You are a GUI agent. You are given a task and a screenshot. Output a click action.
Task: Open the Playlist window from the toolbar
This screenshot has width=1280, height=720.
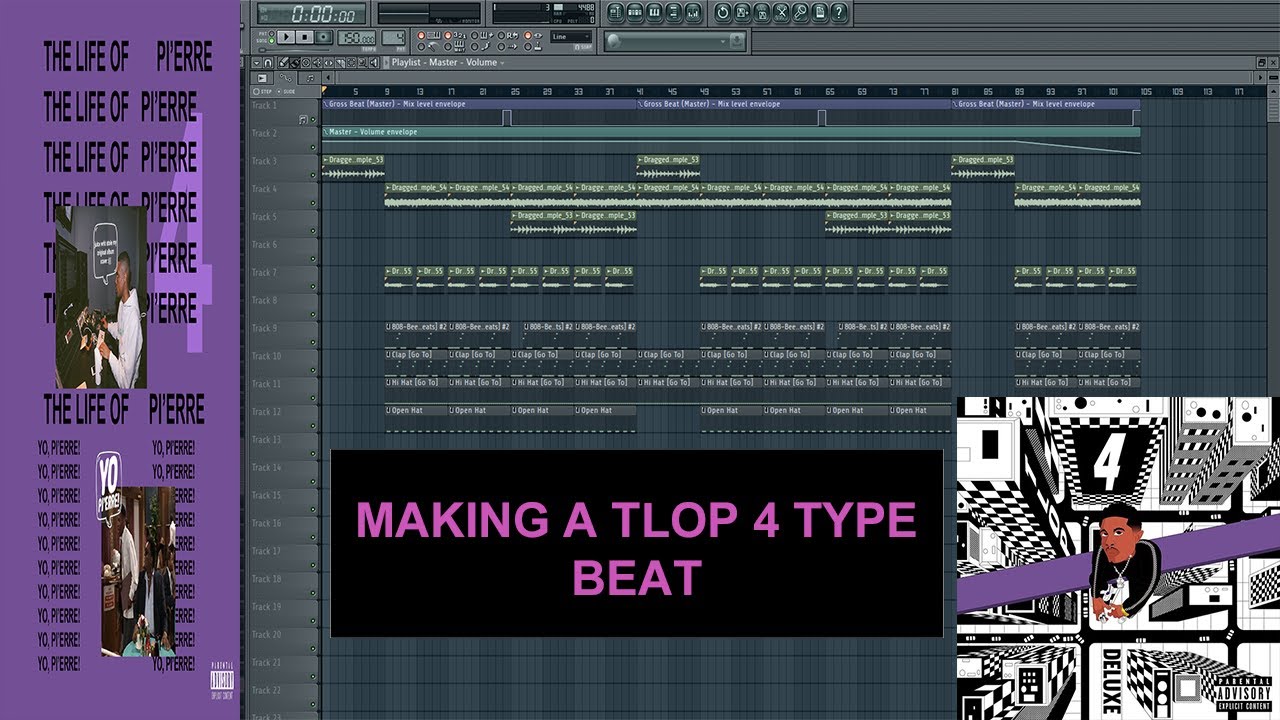615,12
